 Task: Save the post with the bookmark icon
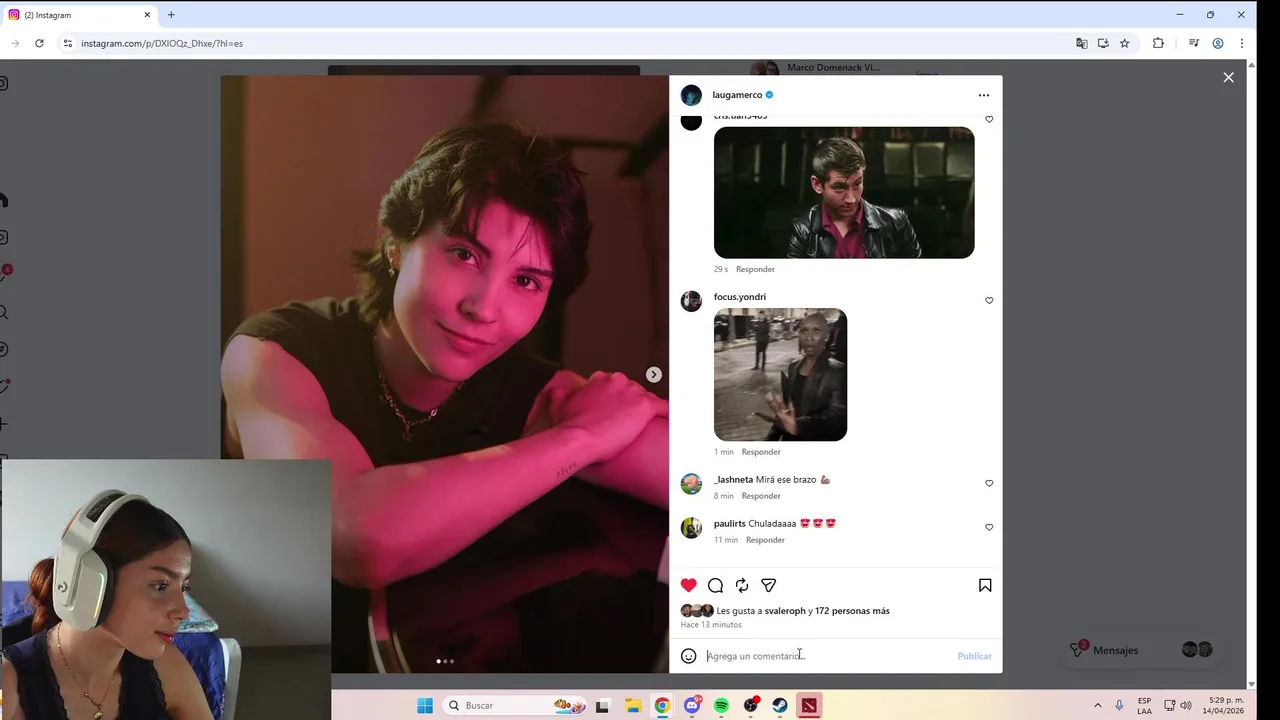coord(985,585)
